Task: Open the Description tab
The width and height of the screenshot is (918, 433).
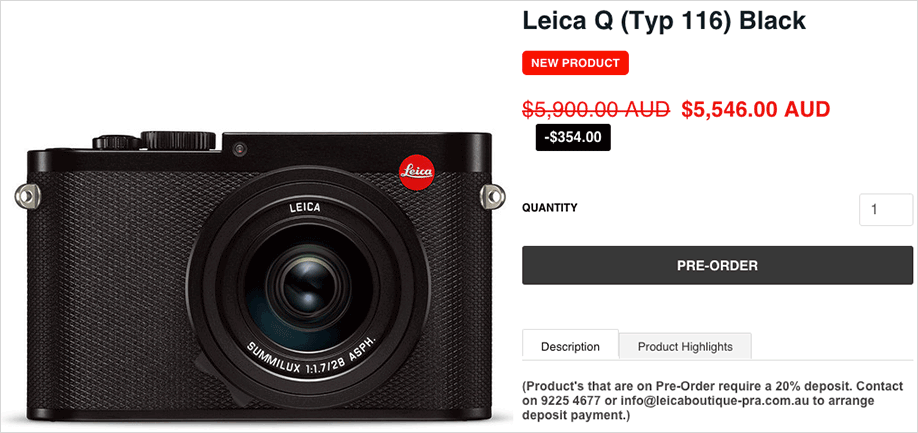Action: pos(570,346)
